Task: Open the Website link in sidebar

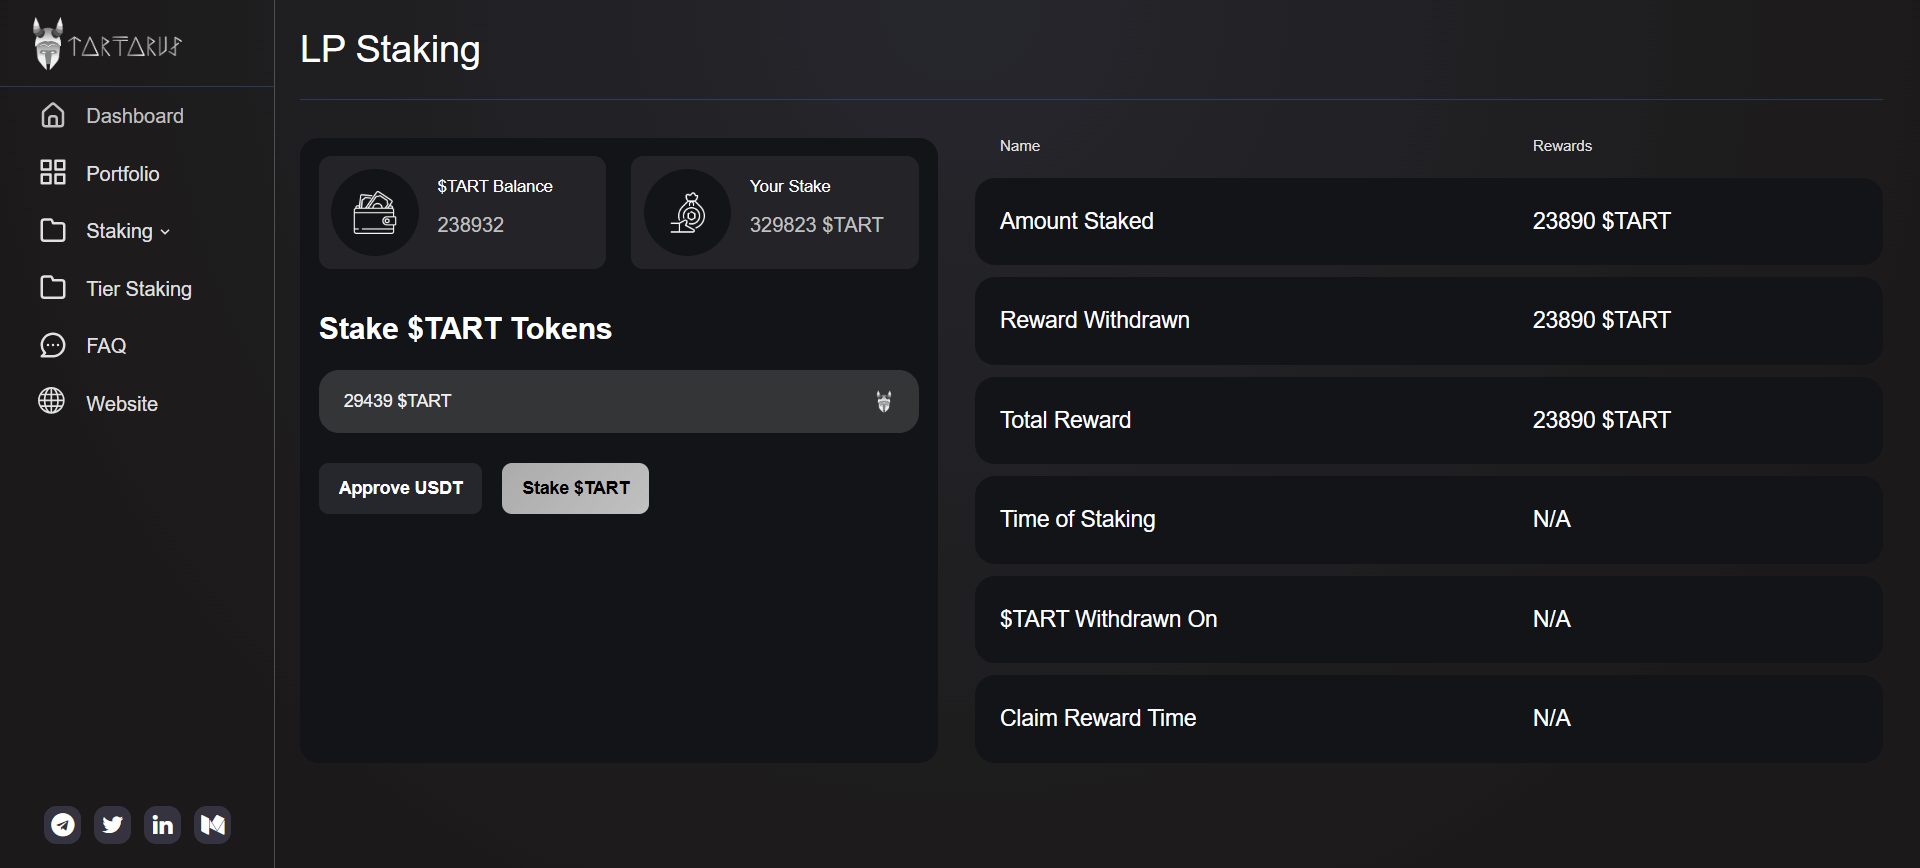Action: point(121,404)
